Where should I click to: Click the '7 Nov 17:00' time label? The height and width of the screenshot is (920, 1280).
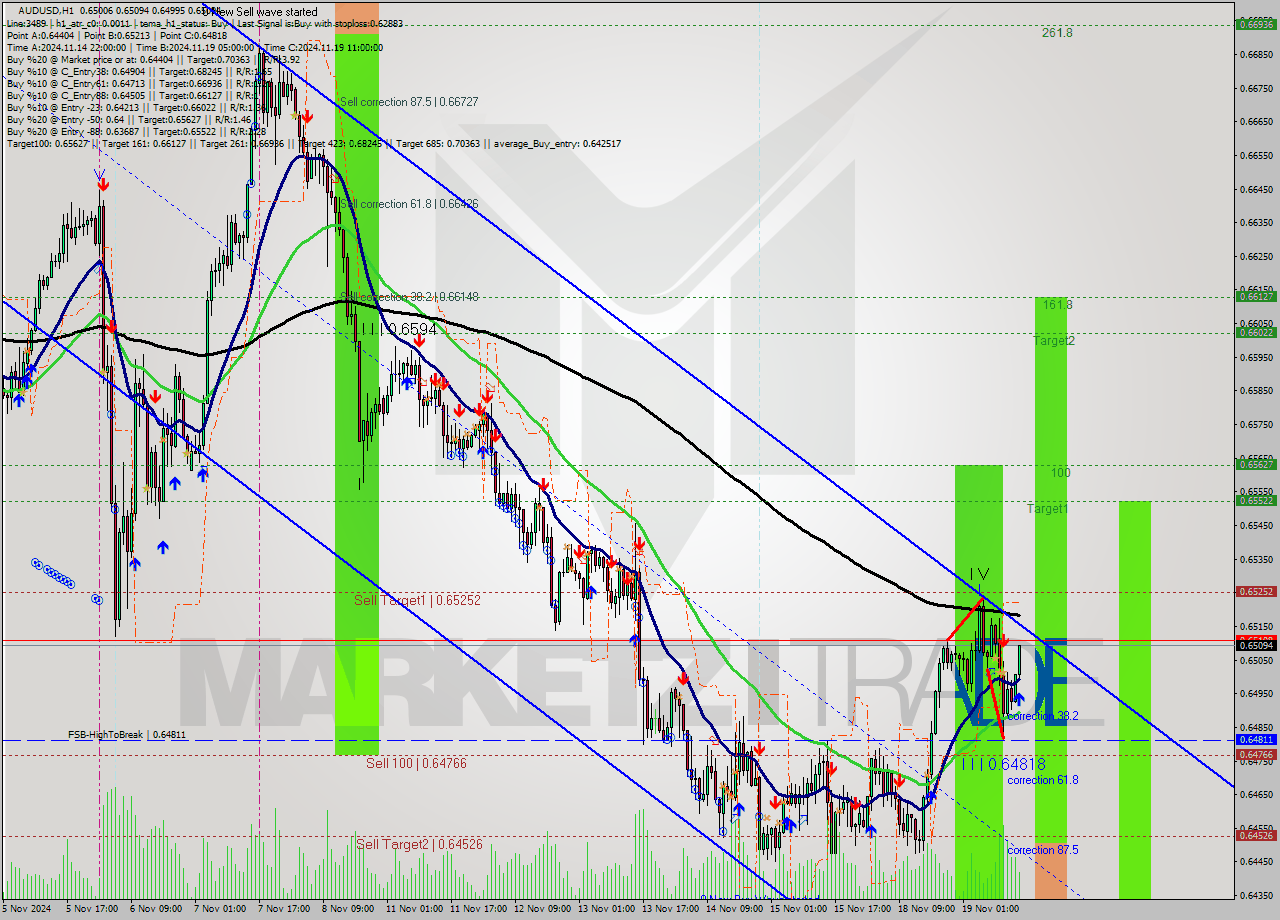(284, 909)
